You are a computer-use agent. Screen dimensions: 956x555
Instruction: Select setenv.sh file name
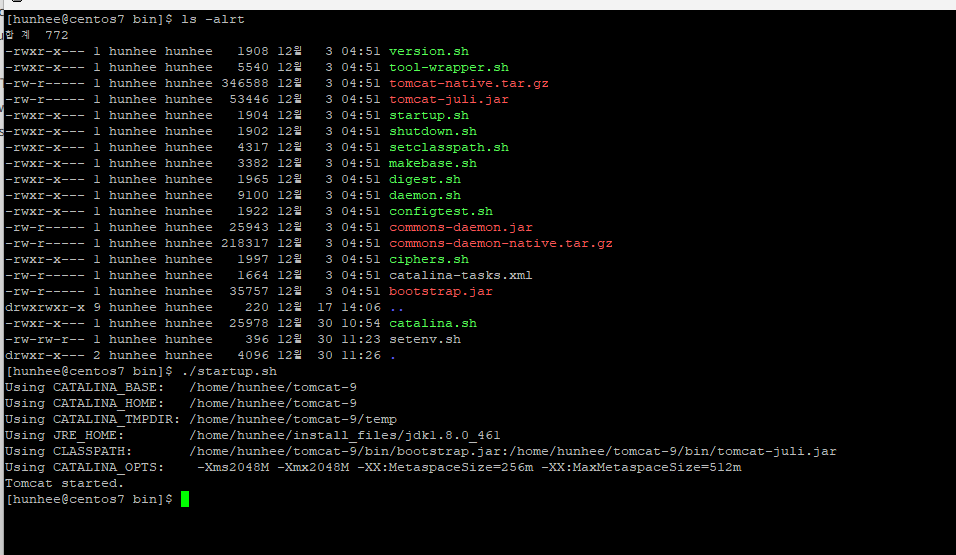click(425, 339)
